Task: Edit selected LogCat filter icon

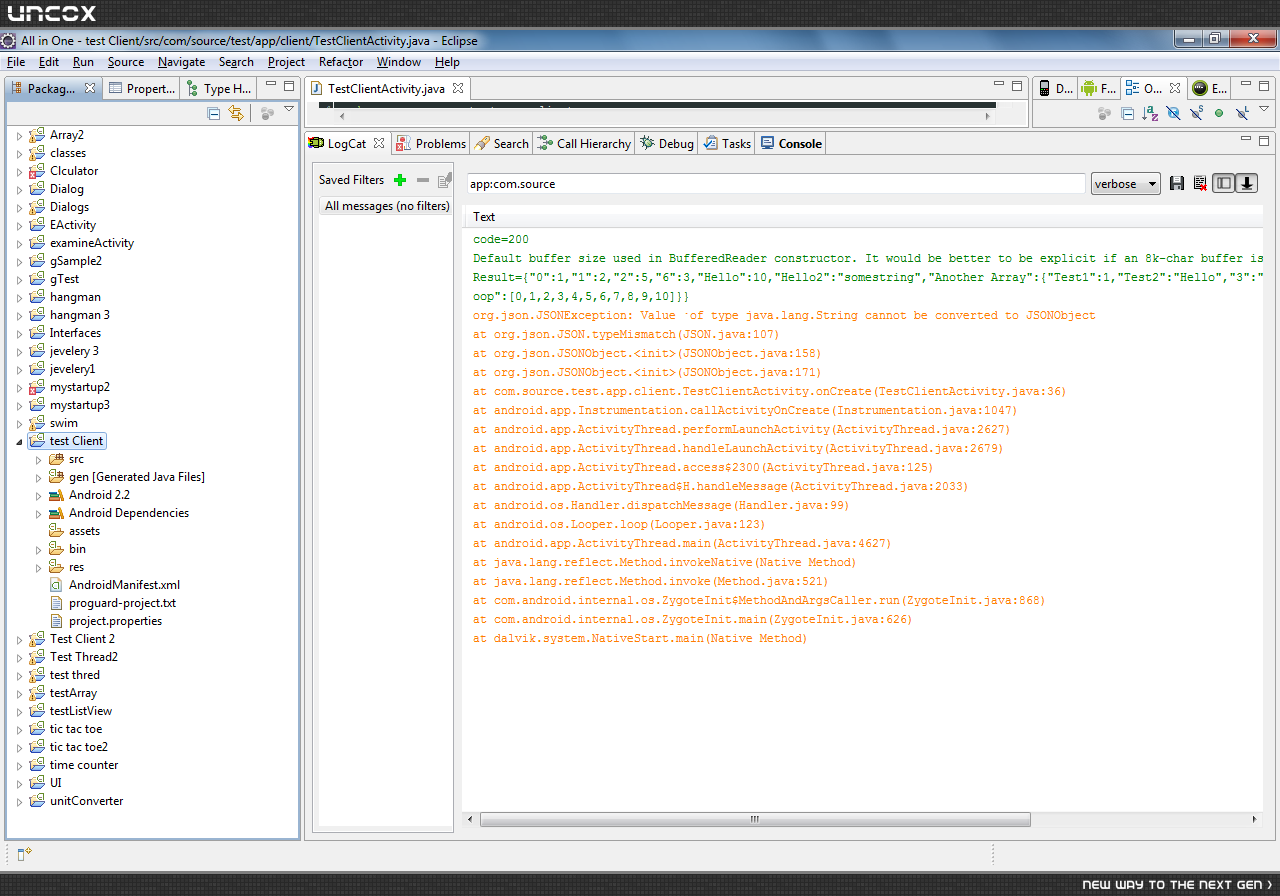Action: [445, 180]
